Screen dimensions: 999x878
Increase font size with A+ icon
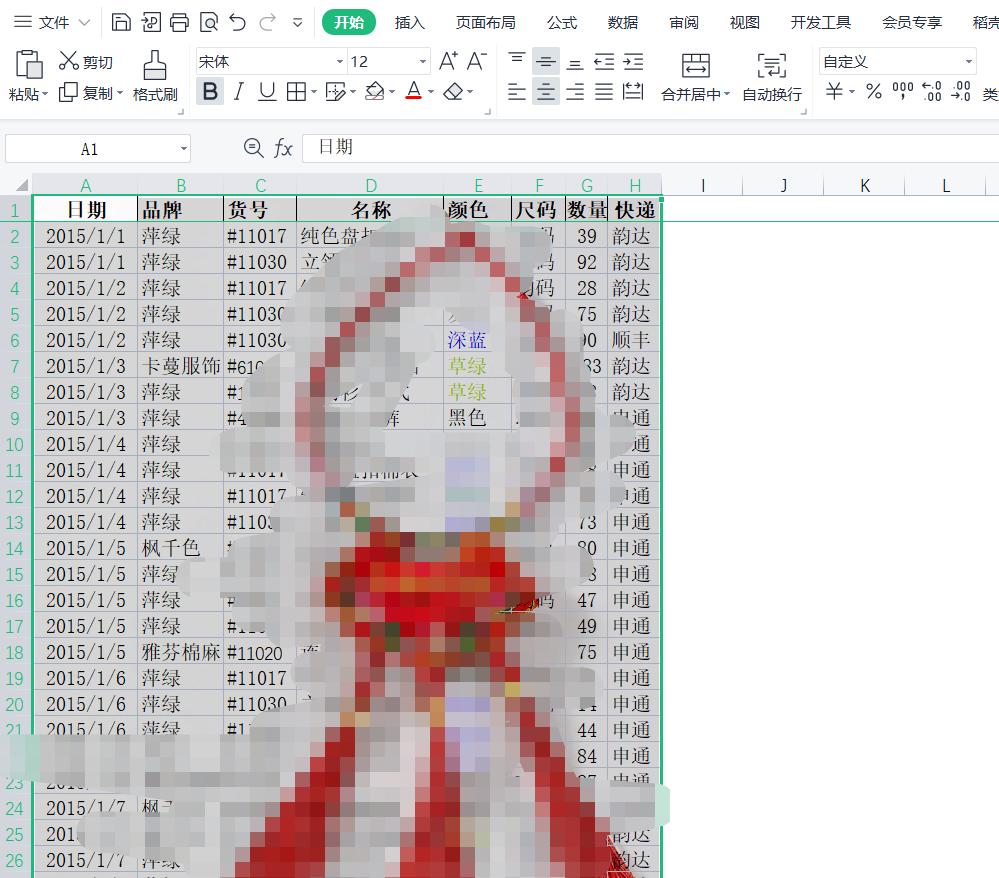pos(449,62)
